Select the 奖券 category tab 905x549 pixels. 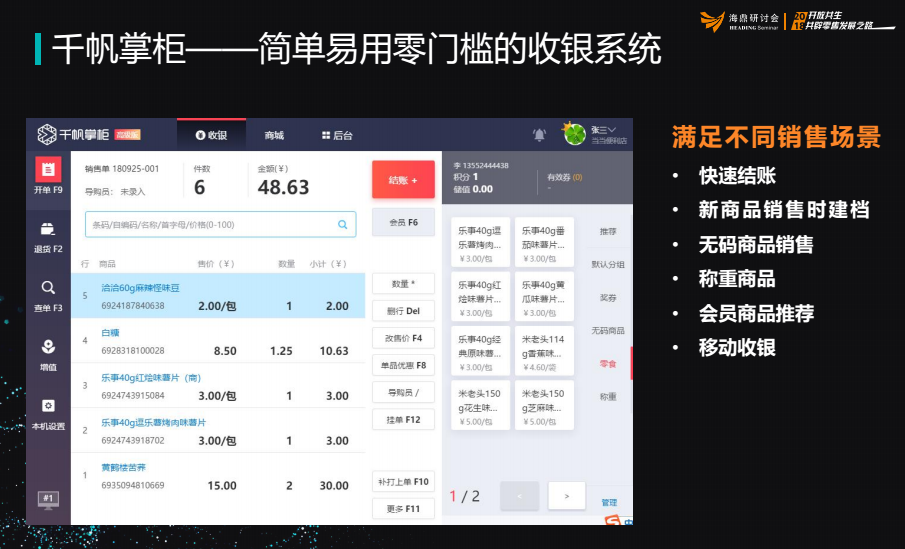click(608, 298)
